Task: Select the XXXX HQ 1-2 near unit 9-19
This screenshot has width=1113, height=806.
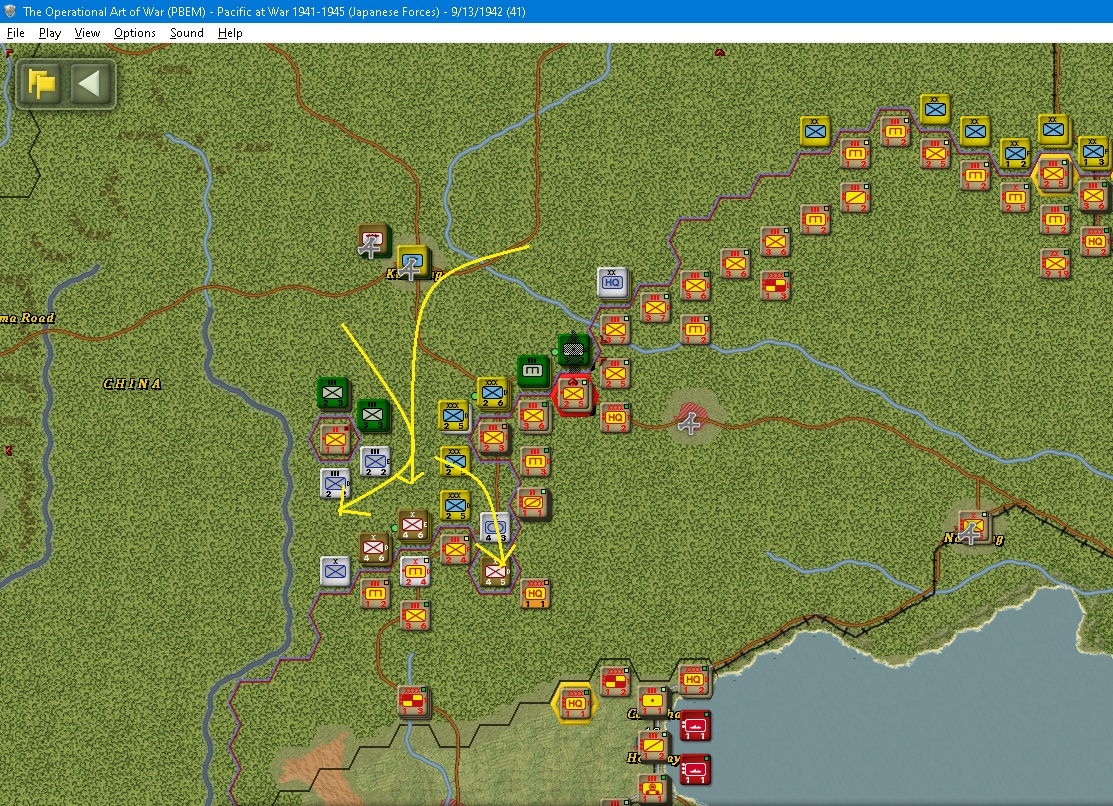Action: [x=1095, y=241]
